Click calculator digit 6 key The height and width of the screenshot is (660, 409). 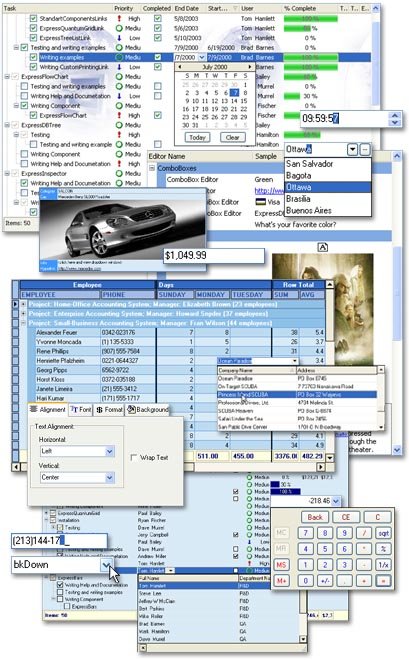[x=344, y=549]
